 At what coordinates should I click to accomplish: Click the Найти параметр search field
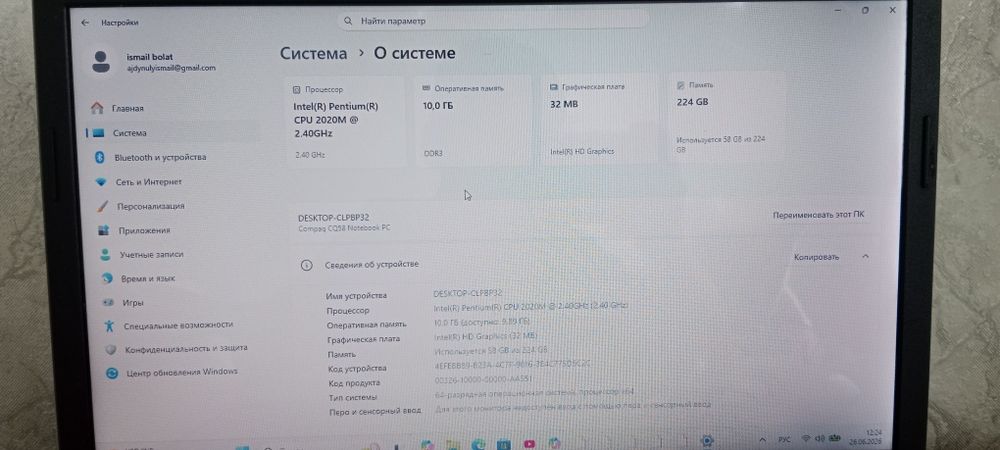[494, 21]
